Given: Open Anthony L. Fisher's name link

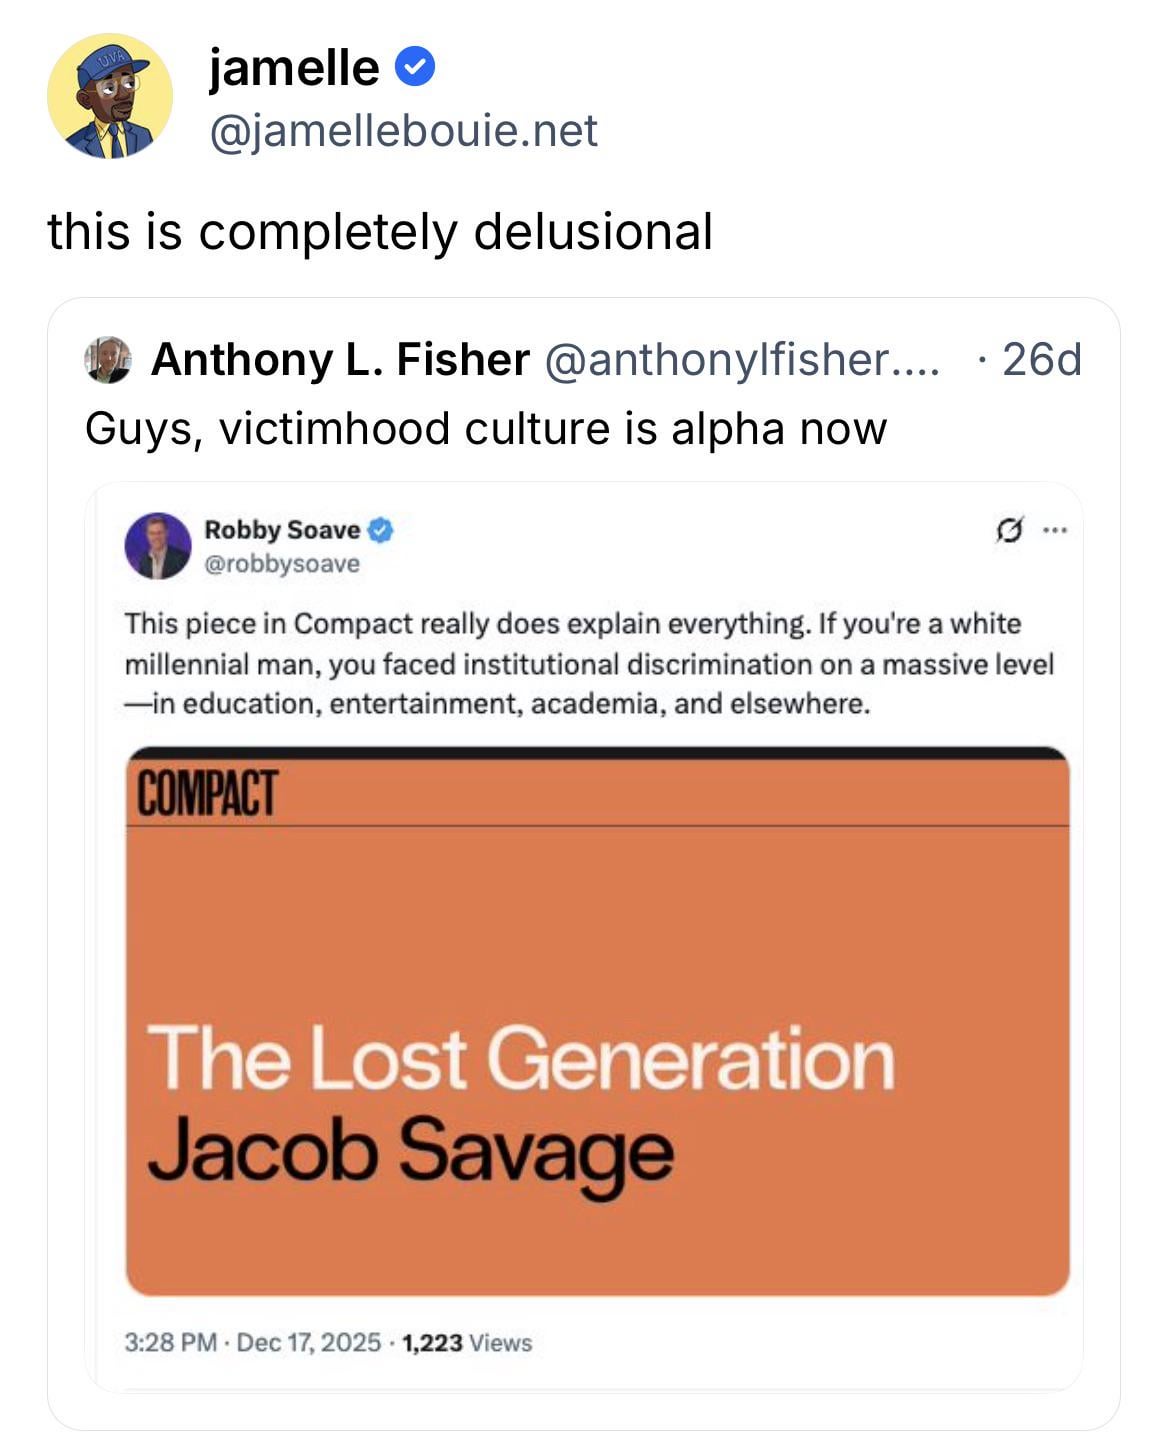Looking at the screenshot, I should coord(340,360).
